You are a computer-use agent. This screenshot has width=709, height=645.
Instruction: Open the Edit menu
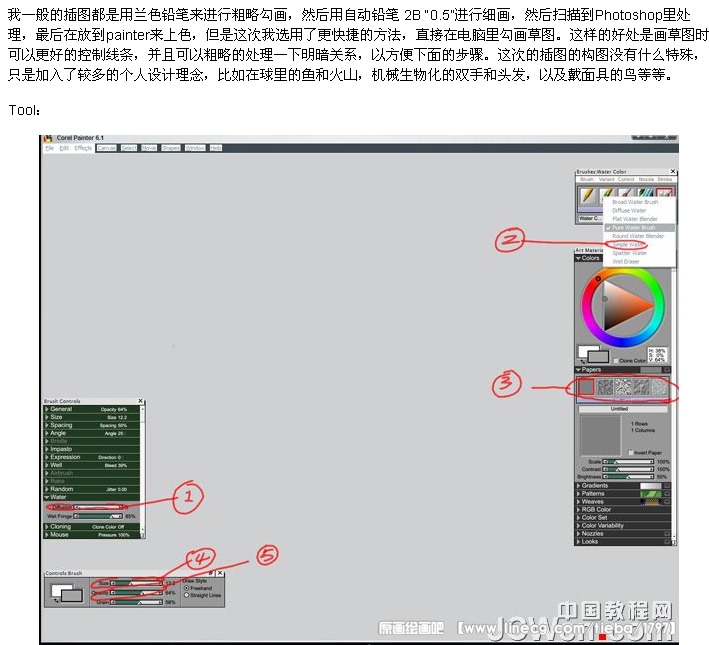click(x=64, y=148)
